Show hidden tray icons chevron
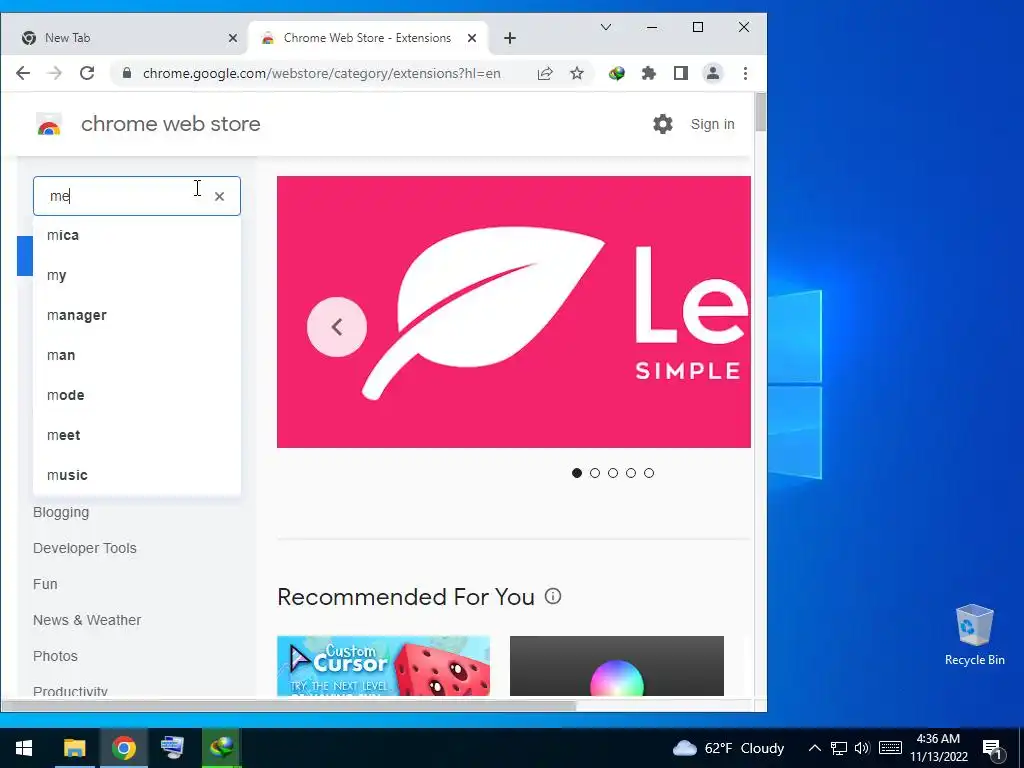 point(814,748)
